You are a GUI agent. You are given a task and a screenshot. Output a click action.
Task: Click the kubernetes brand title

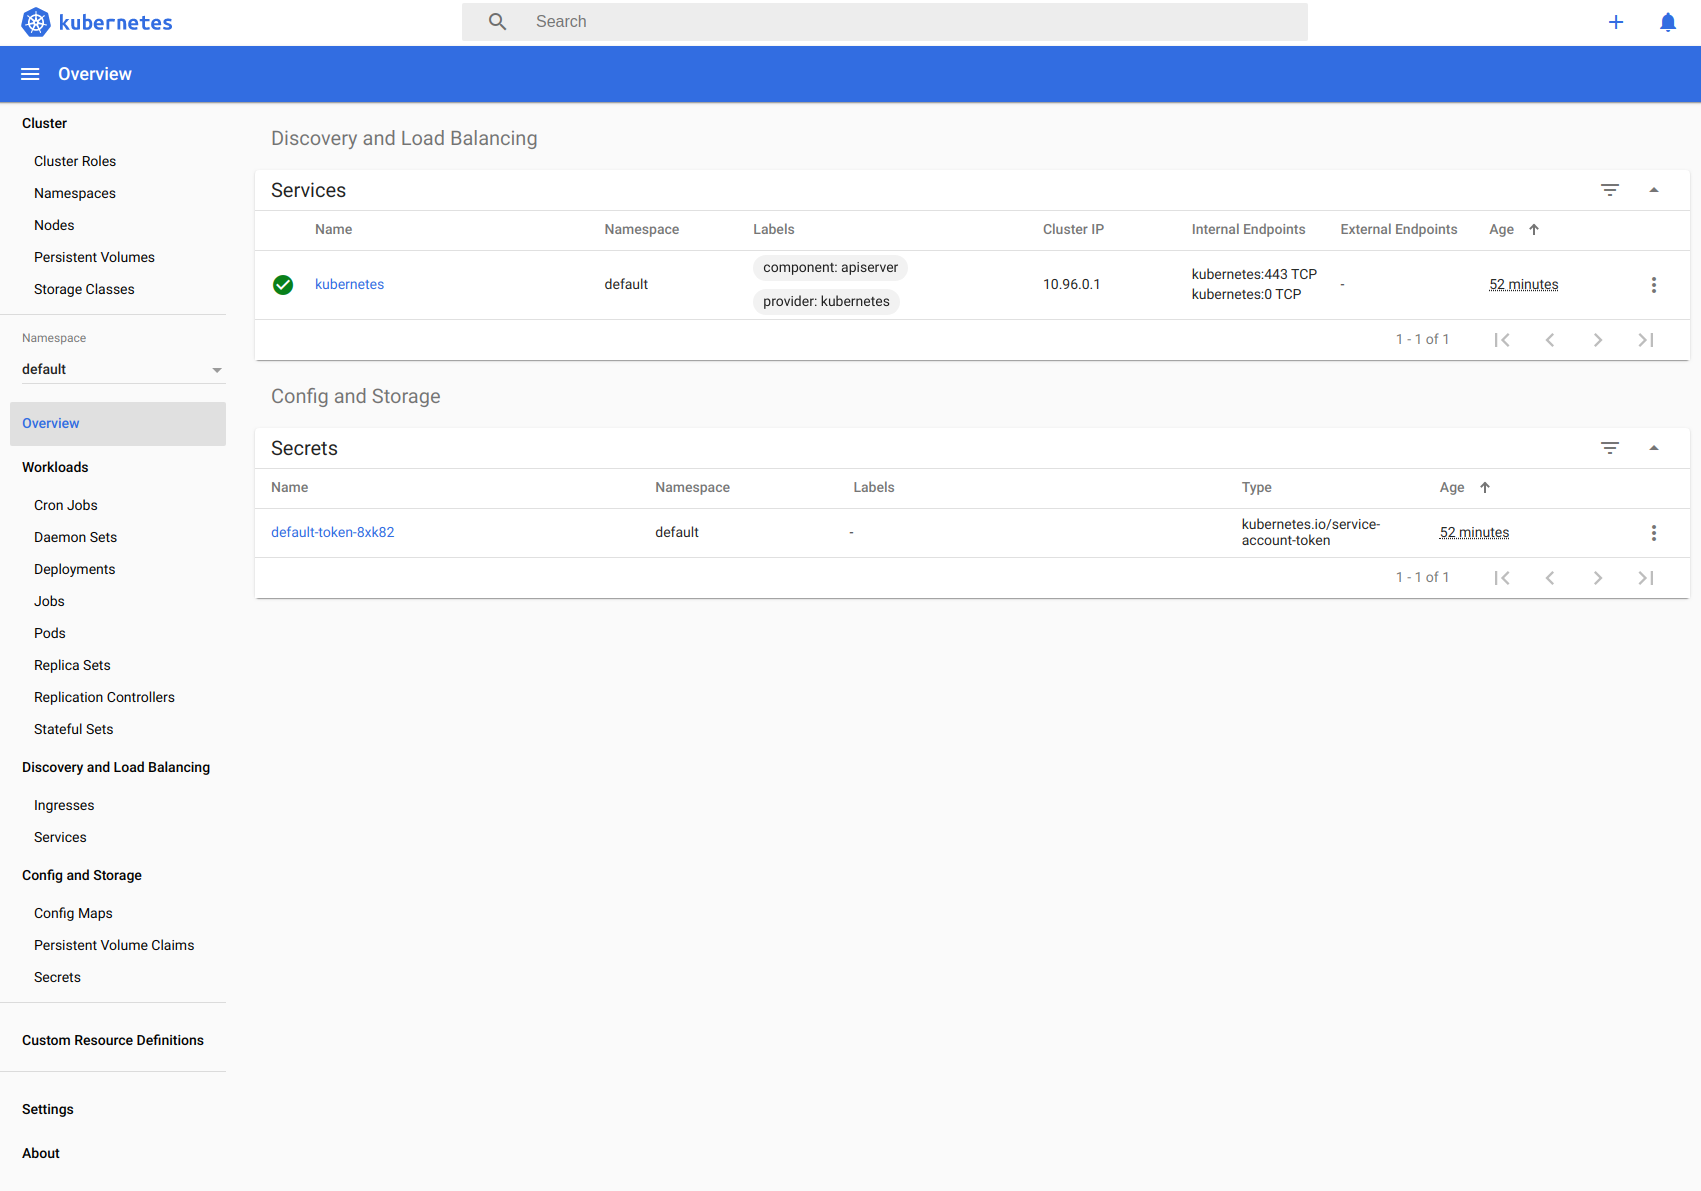click(115, 22)
